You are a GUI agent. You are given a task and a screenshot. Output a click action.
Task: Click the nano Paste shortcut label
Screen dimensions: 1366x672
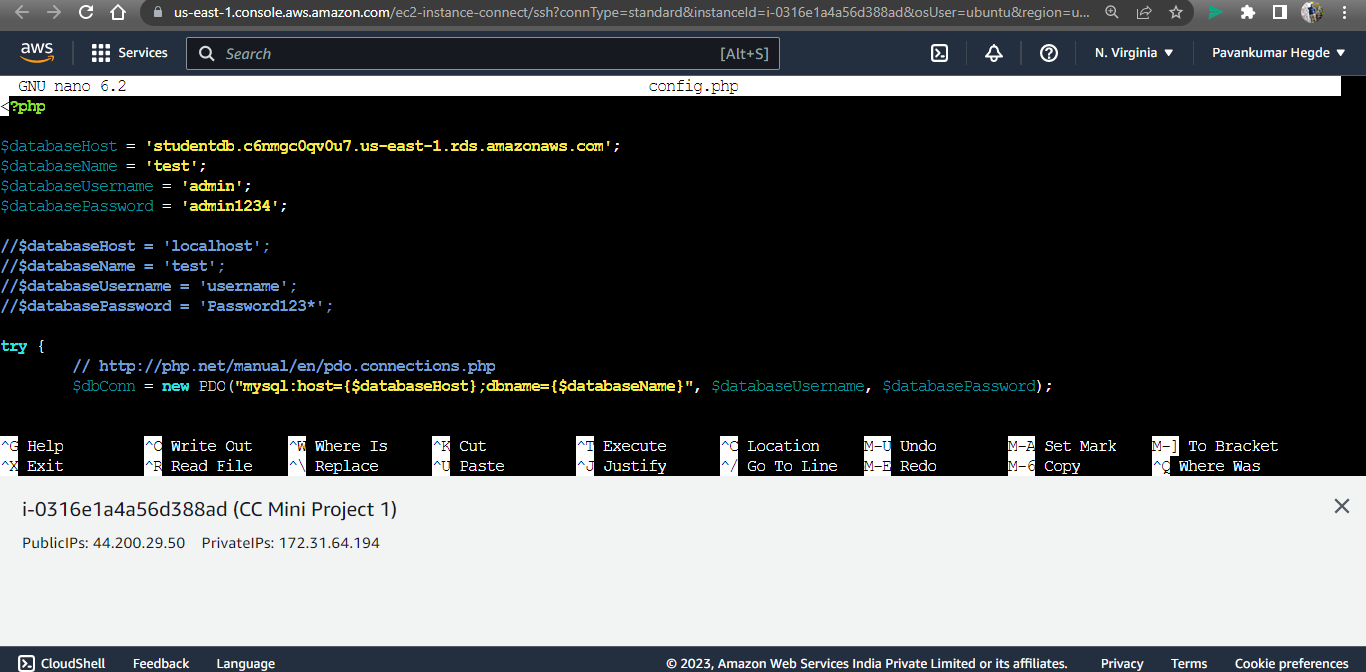click(482, 466)
